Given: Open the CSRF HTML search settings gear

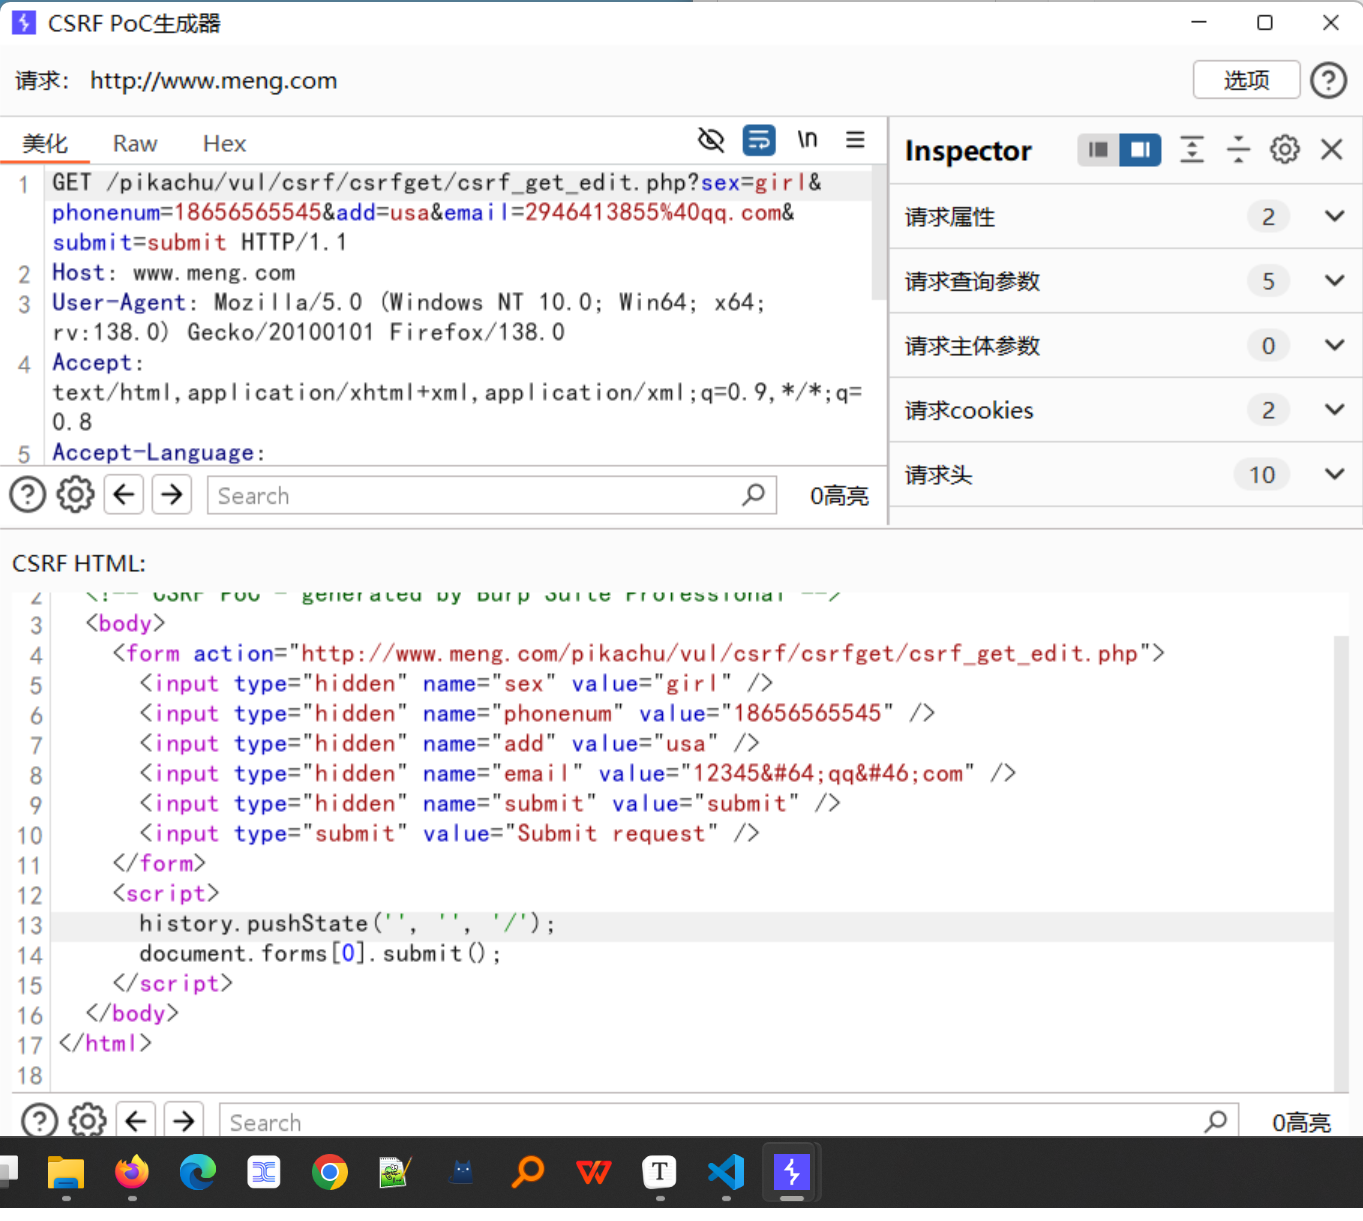Looking at the screenshot, I should pyautogui.click(x=87, y=1121).
